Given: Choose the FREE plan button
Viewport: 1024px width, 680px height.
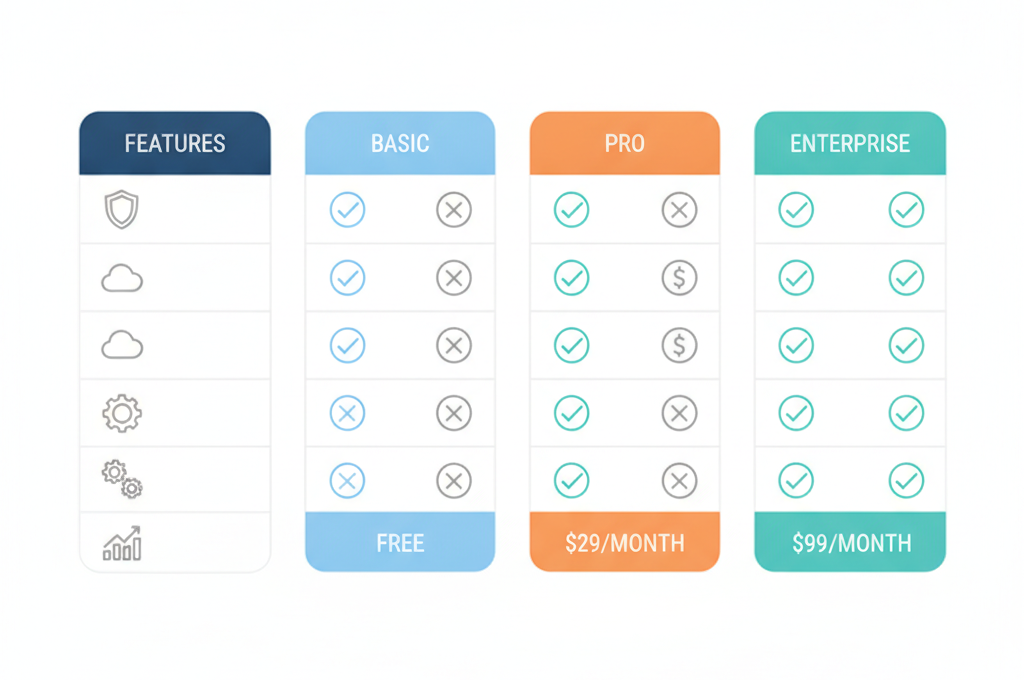Looking at the screenshot, I should tap(400, 542).
